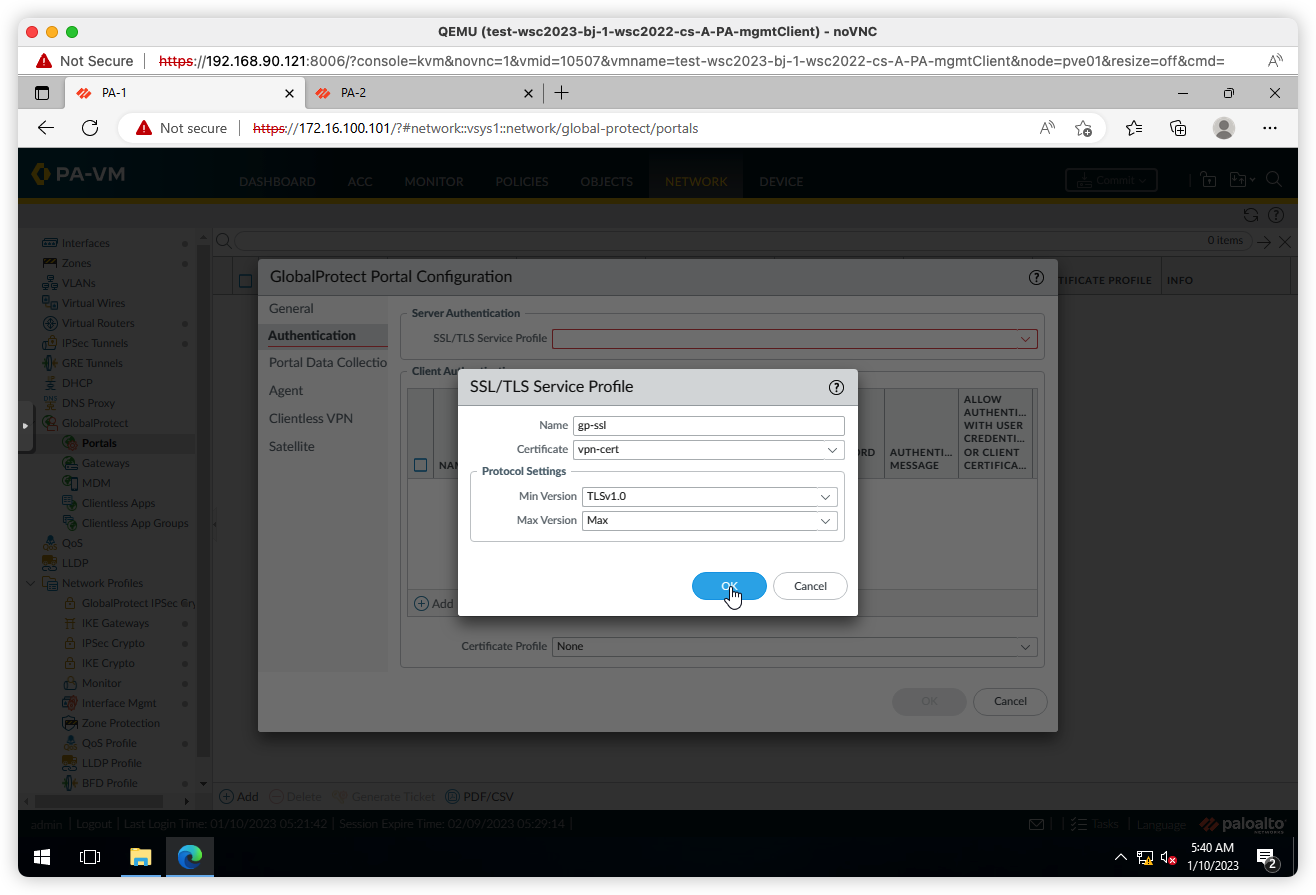This screenshot has height=895, width=1316.
Task: Open the configuration save/load dropdown icon
Action: tap(1241, 180)
